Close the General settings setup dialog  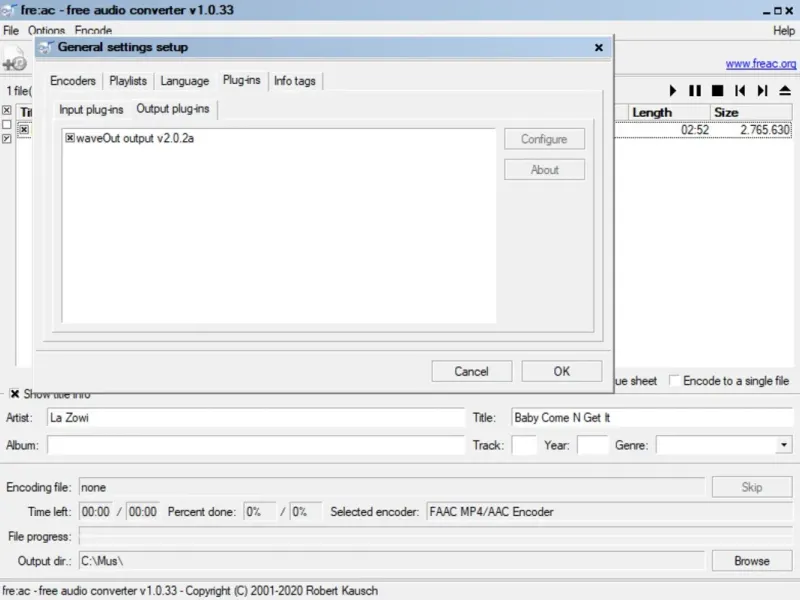(599, 47)
